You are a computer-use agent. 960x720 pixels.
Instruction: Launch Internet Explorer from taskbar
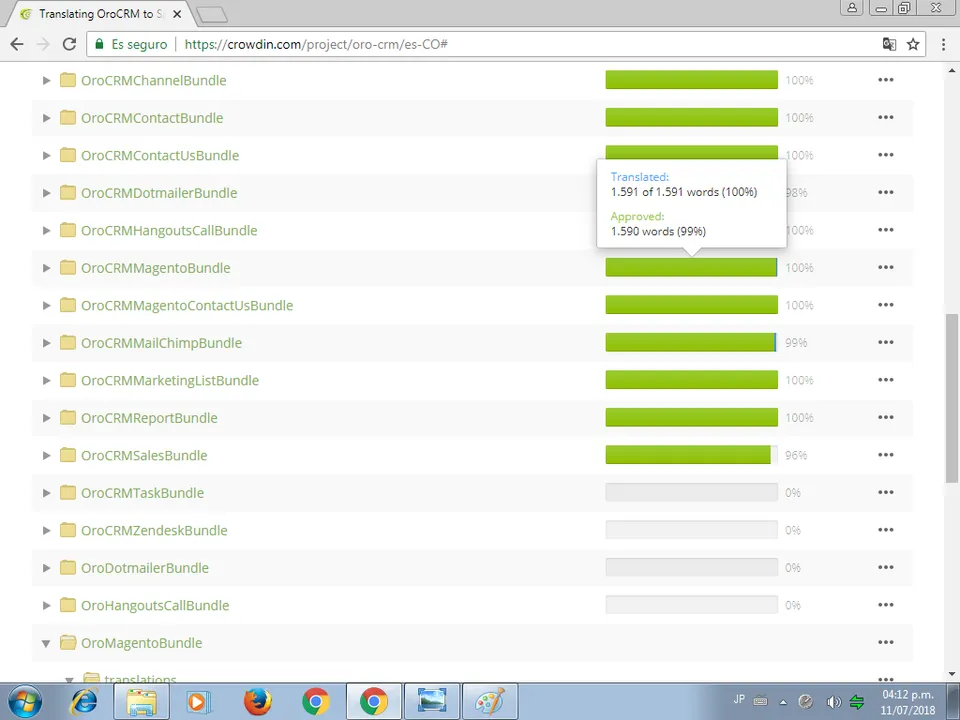(84, 702)
